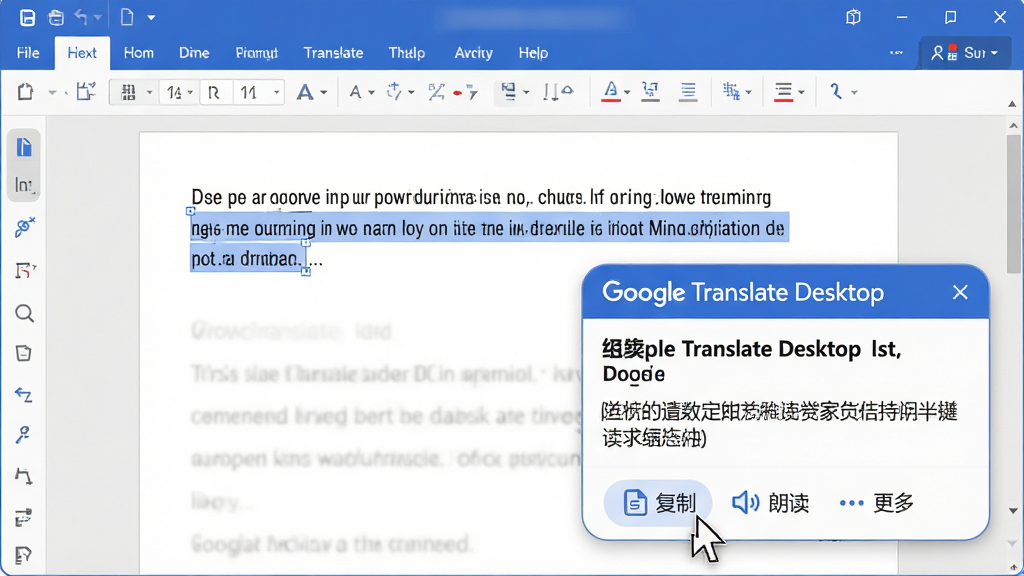Screen dimensions: 1024x576
Task: Close the Google Translate Desktop popup
Action: coord(959,292)
